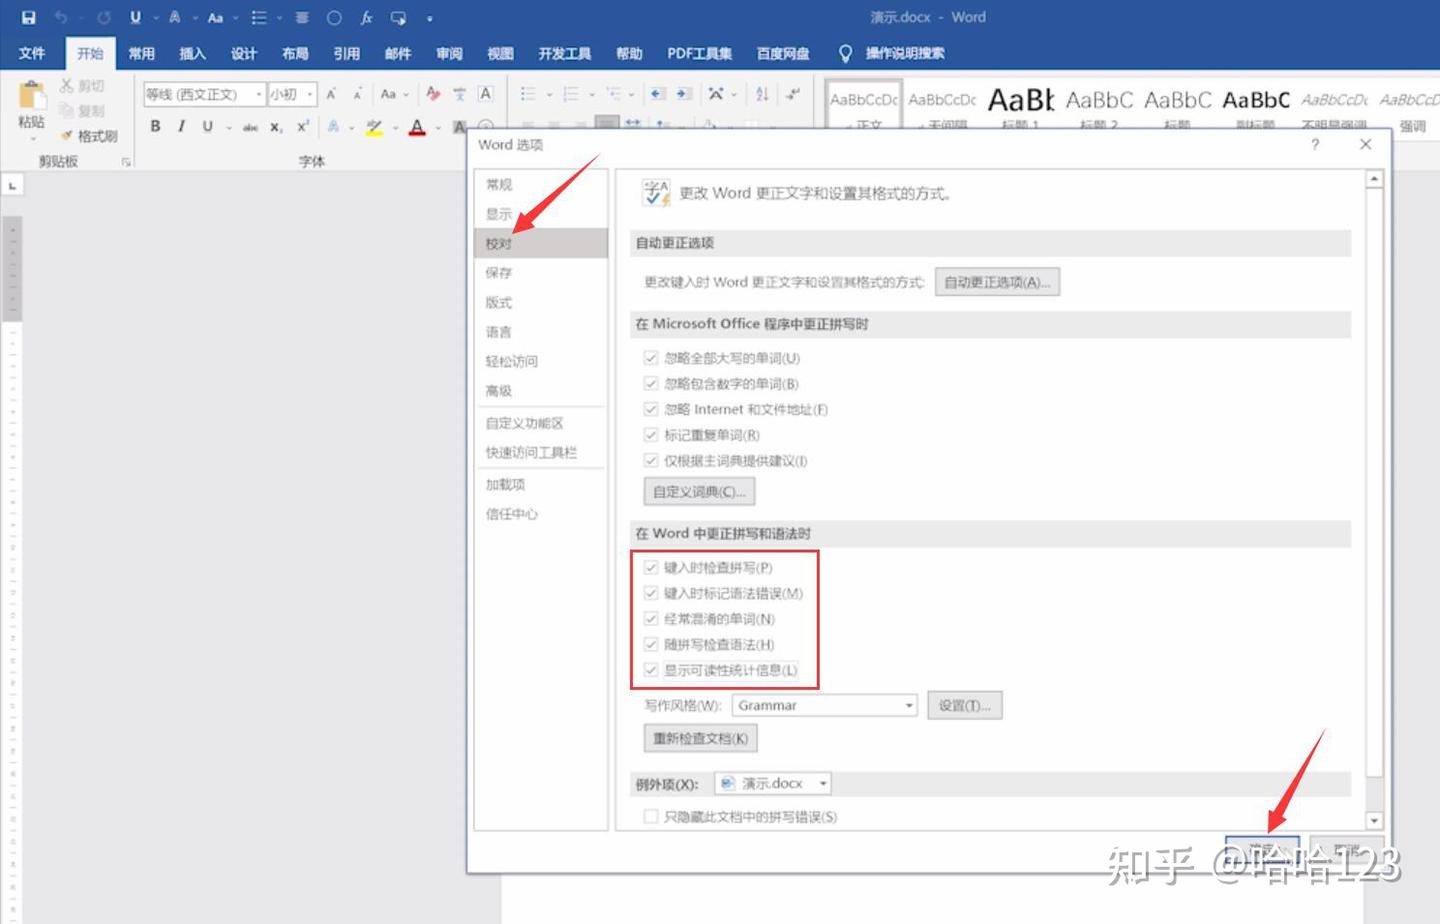Select the 标题 1 style thumbnail
This screenshot has height=924, width=1440.
pyautogui.click(x=1021, y=105)
